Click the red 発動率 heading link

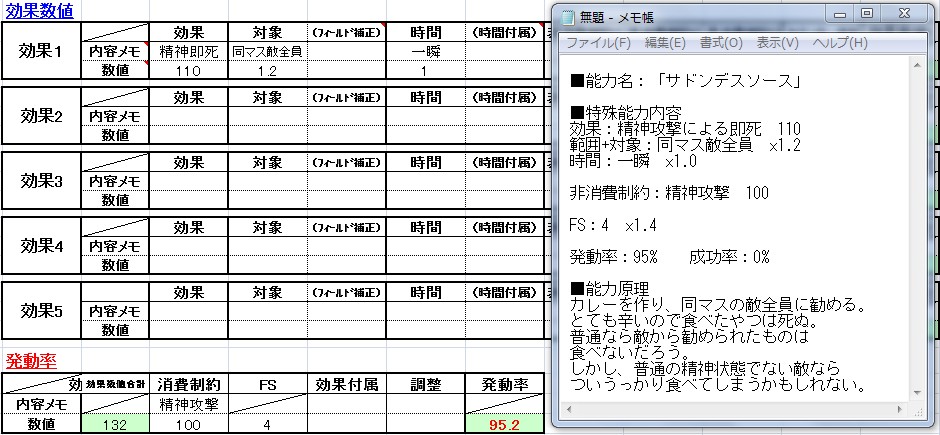click(30, 360)
